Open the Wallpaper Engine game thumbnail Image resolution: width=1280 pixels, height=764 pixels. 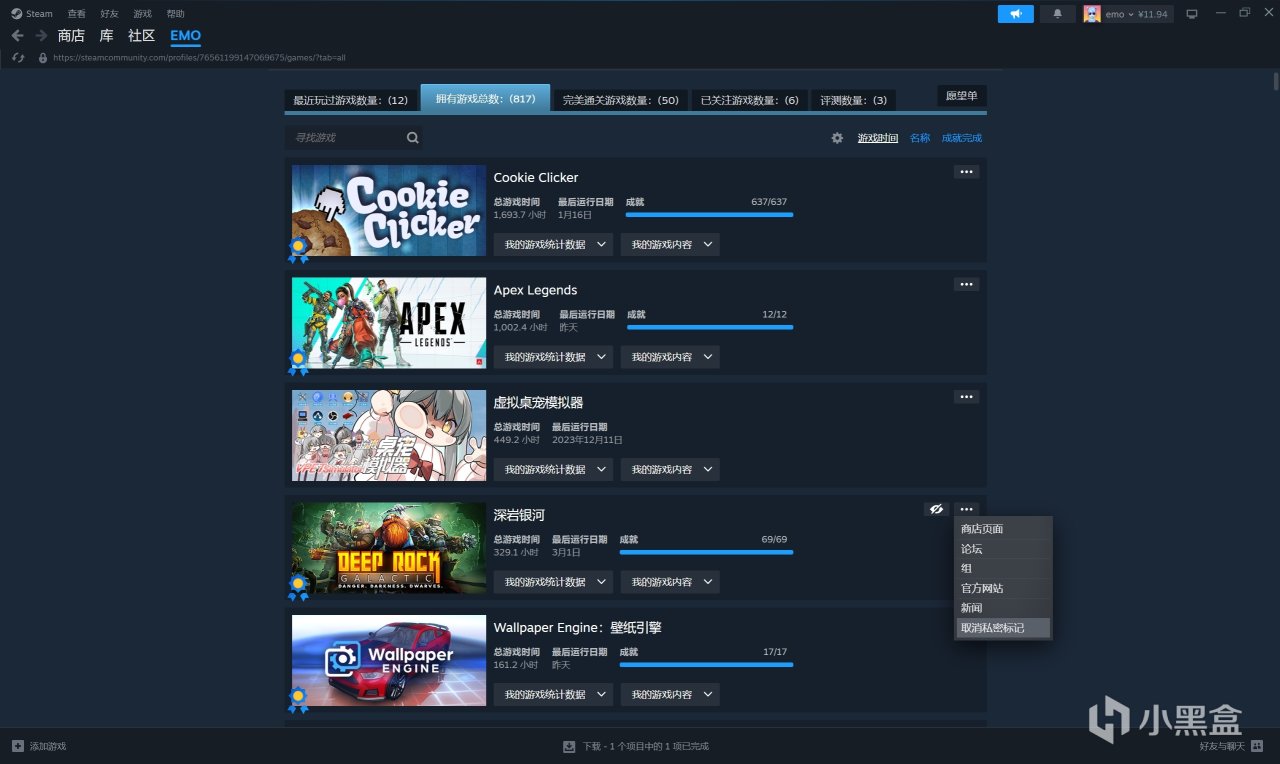389,660
